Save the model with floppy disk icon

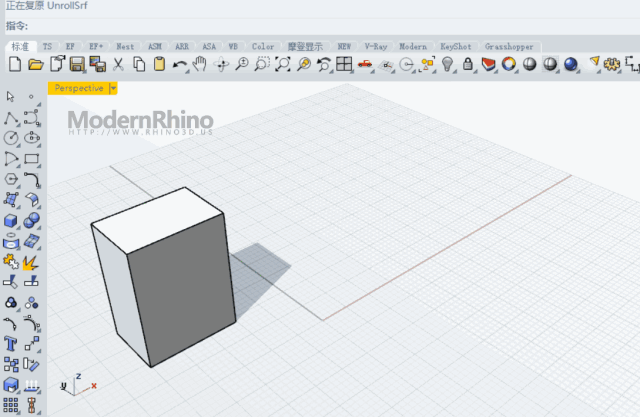pos(77,64)
